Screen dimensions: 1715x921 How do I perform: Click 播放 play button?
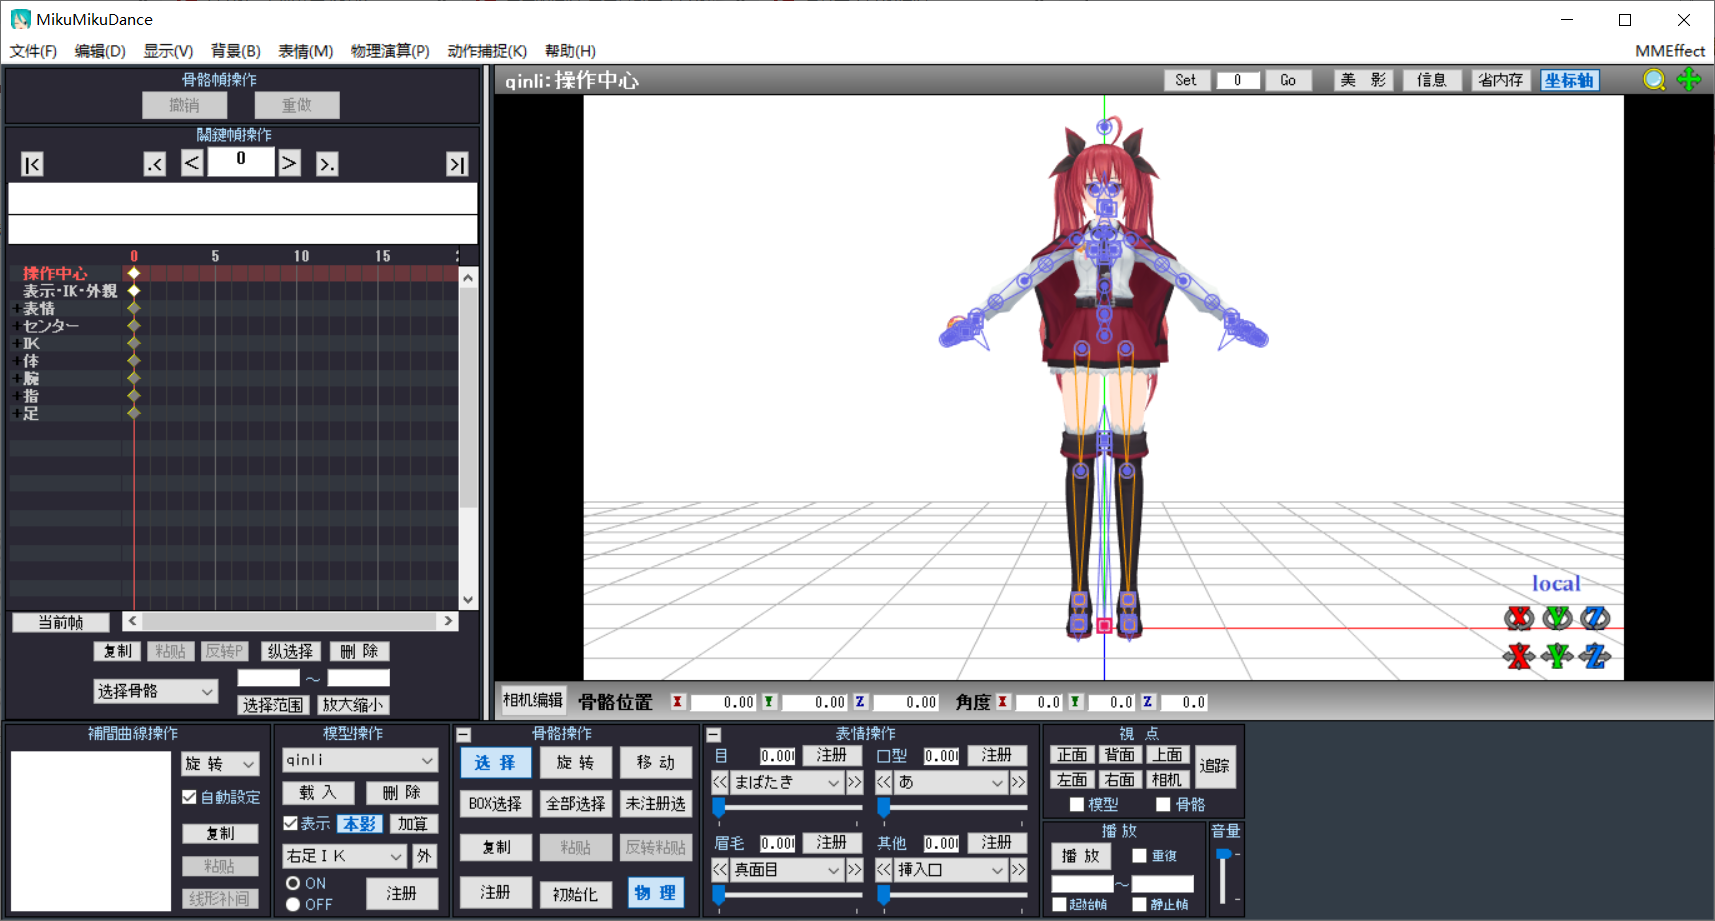tap(1081, 856)
